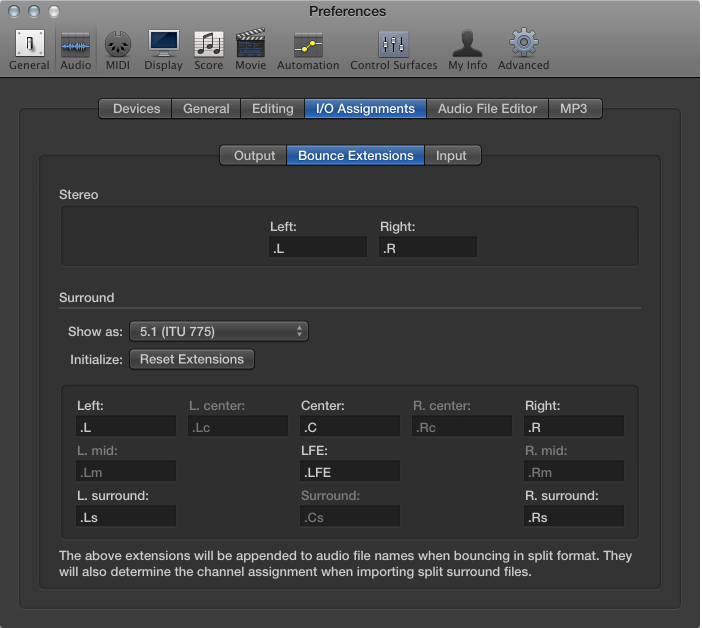702x628 pixels.
Task: Switch to the Input sub-tab
Action: 452,155
